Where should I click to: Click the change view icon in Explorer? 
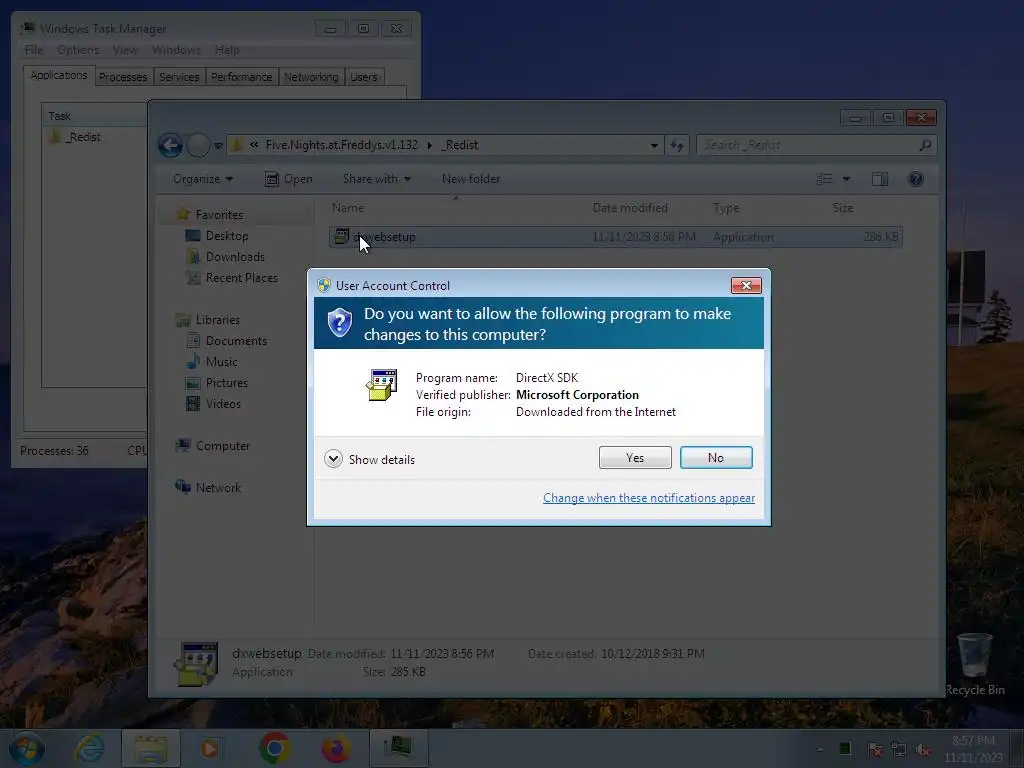pos(825,179)
